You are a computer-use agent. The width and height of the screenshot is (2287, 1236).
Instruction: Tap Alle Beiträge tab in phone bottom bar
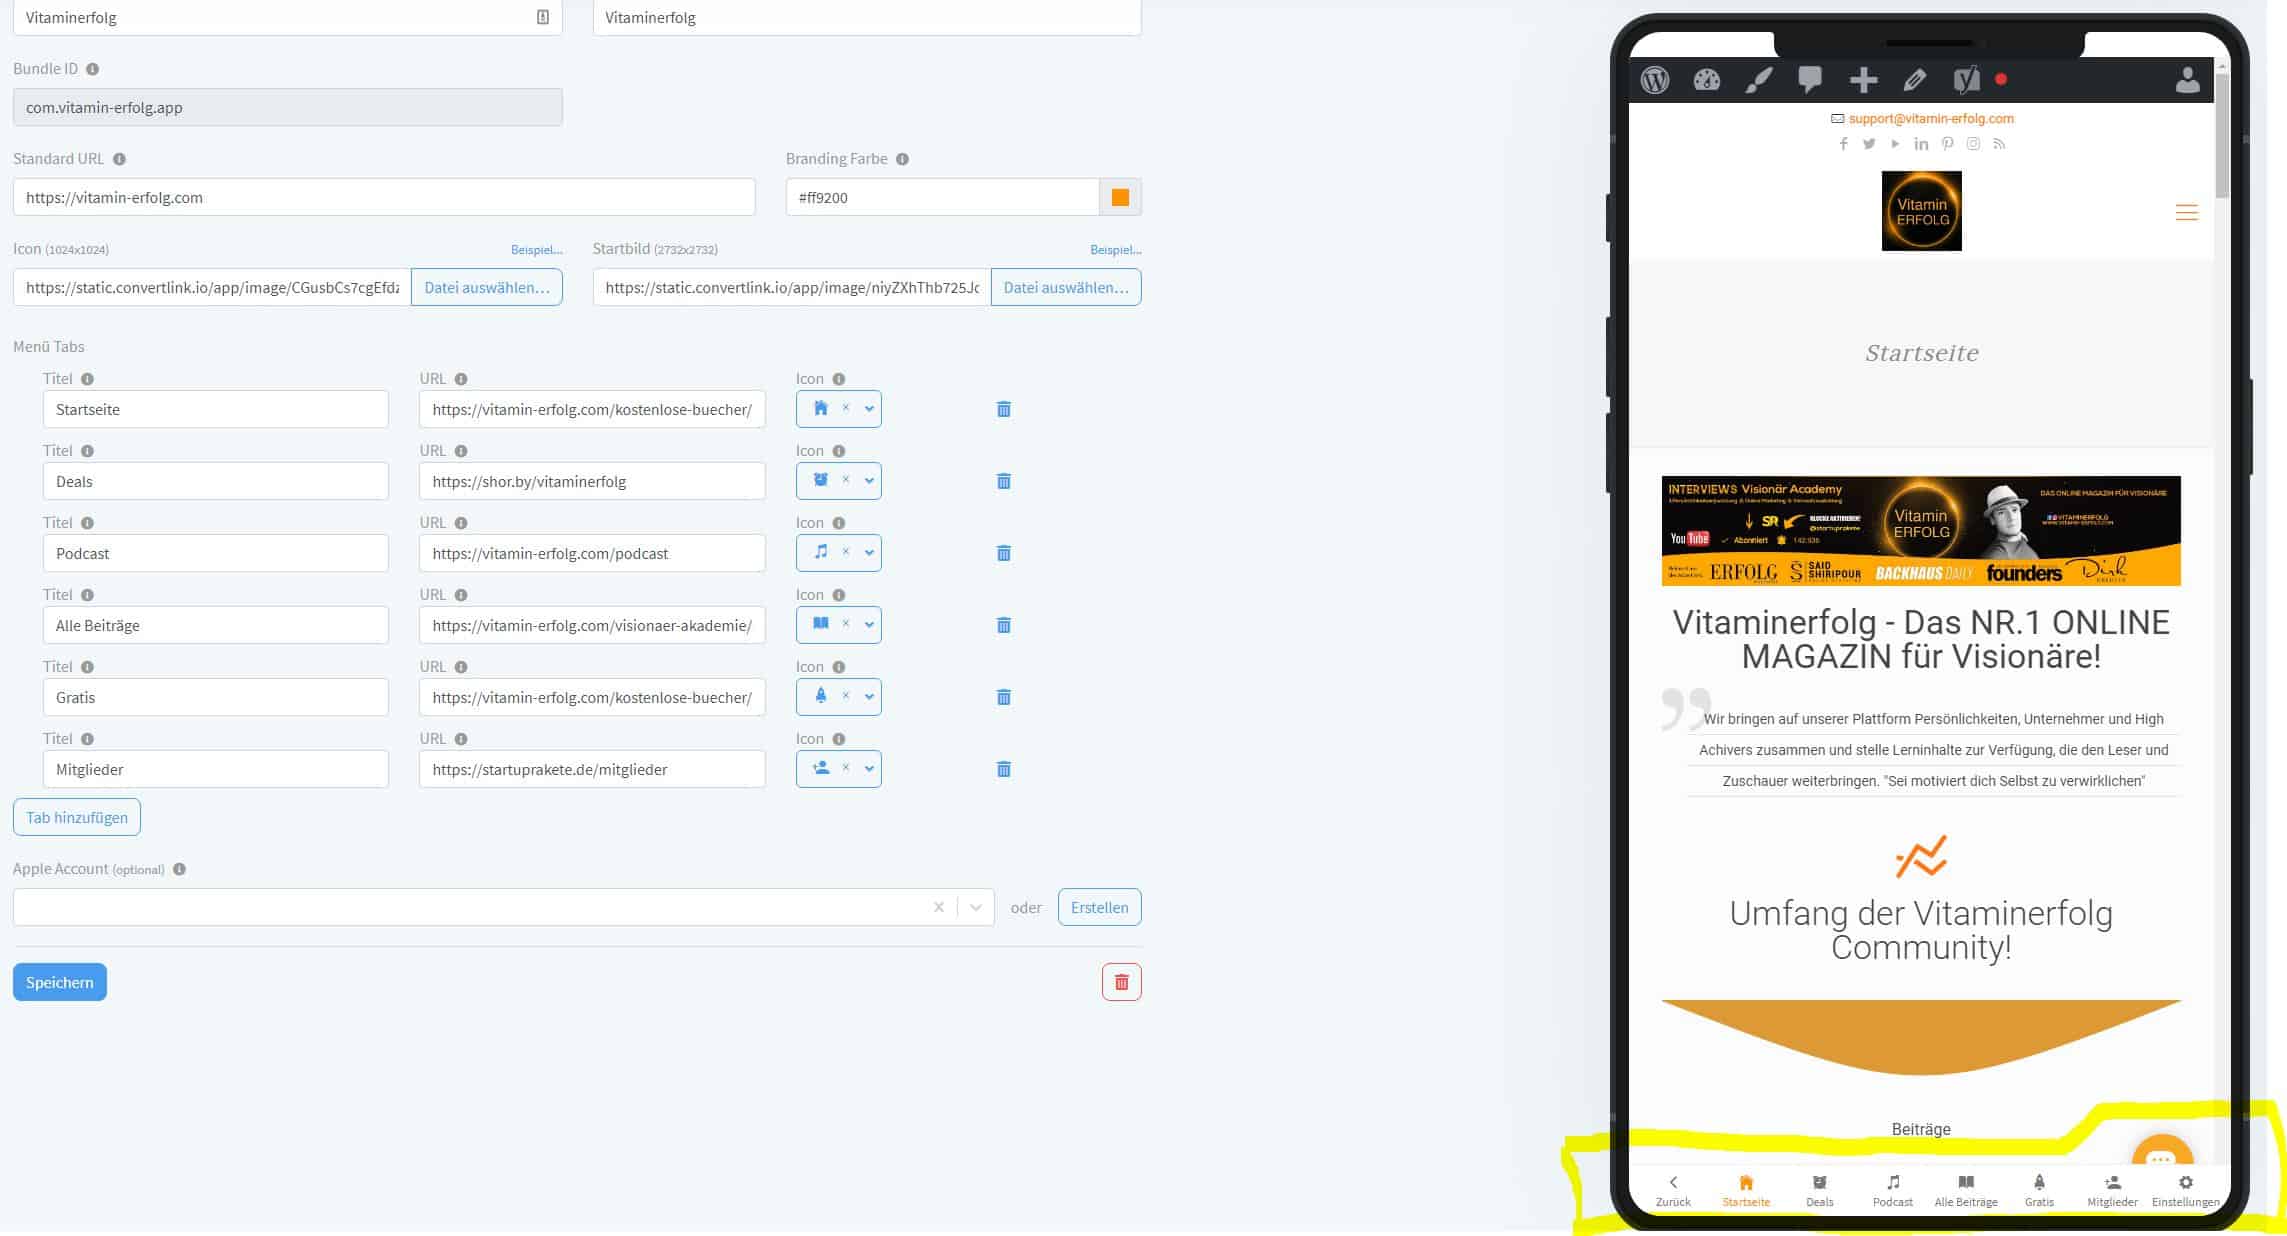[1966, 1191]
